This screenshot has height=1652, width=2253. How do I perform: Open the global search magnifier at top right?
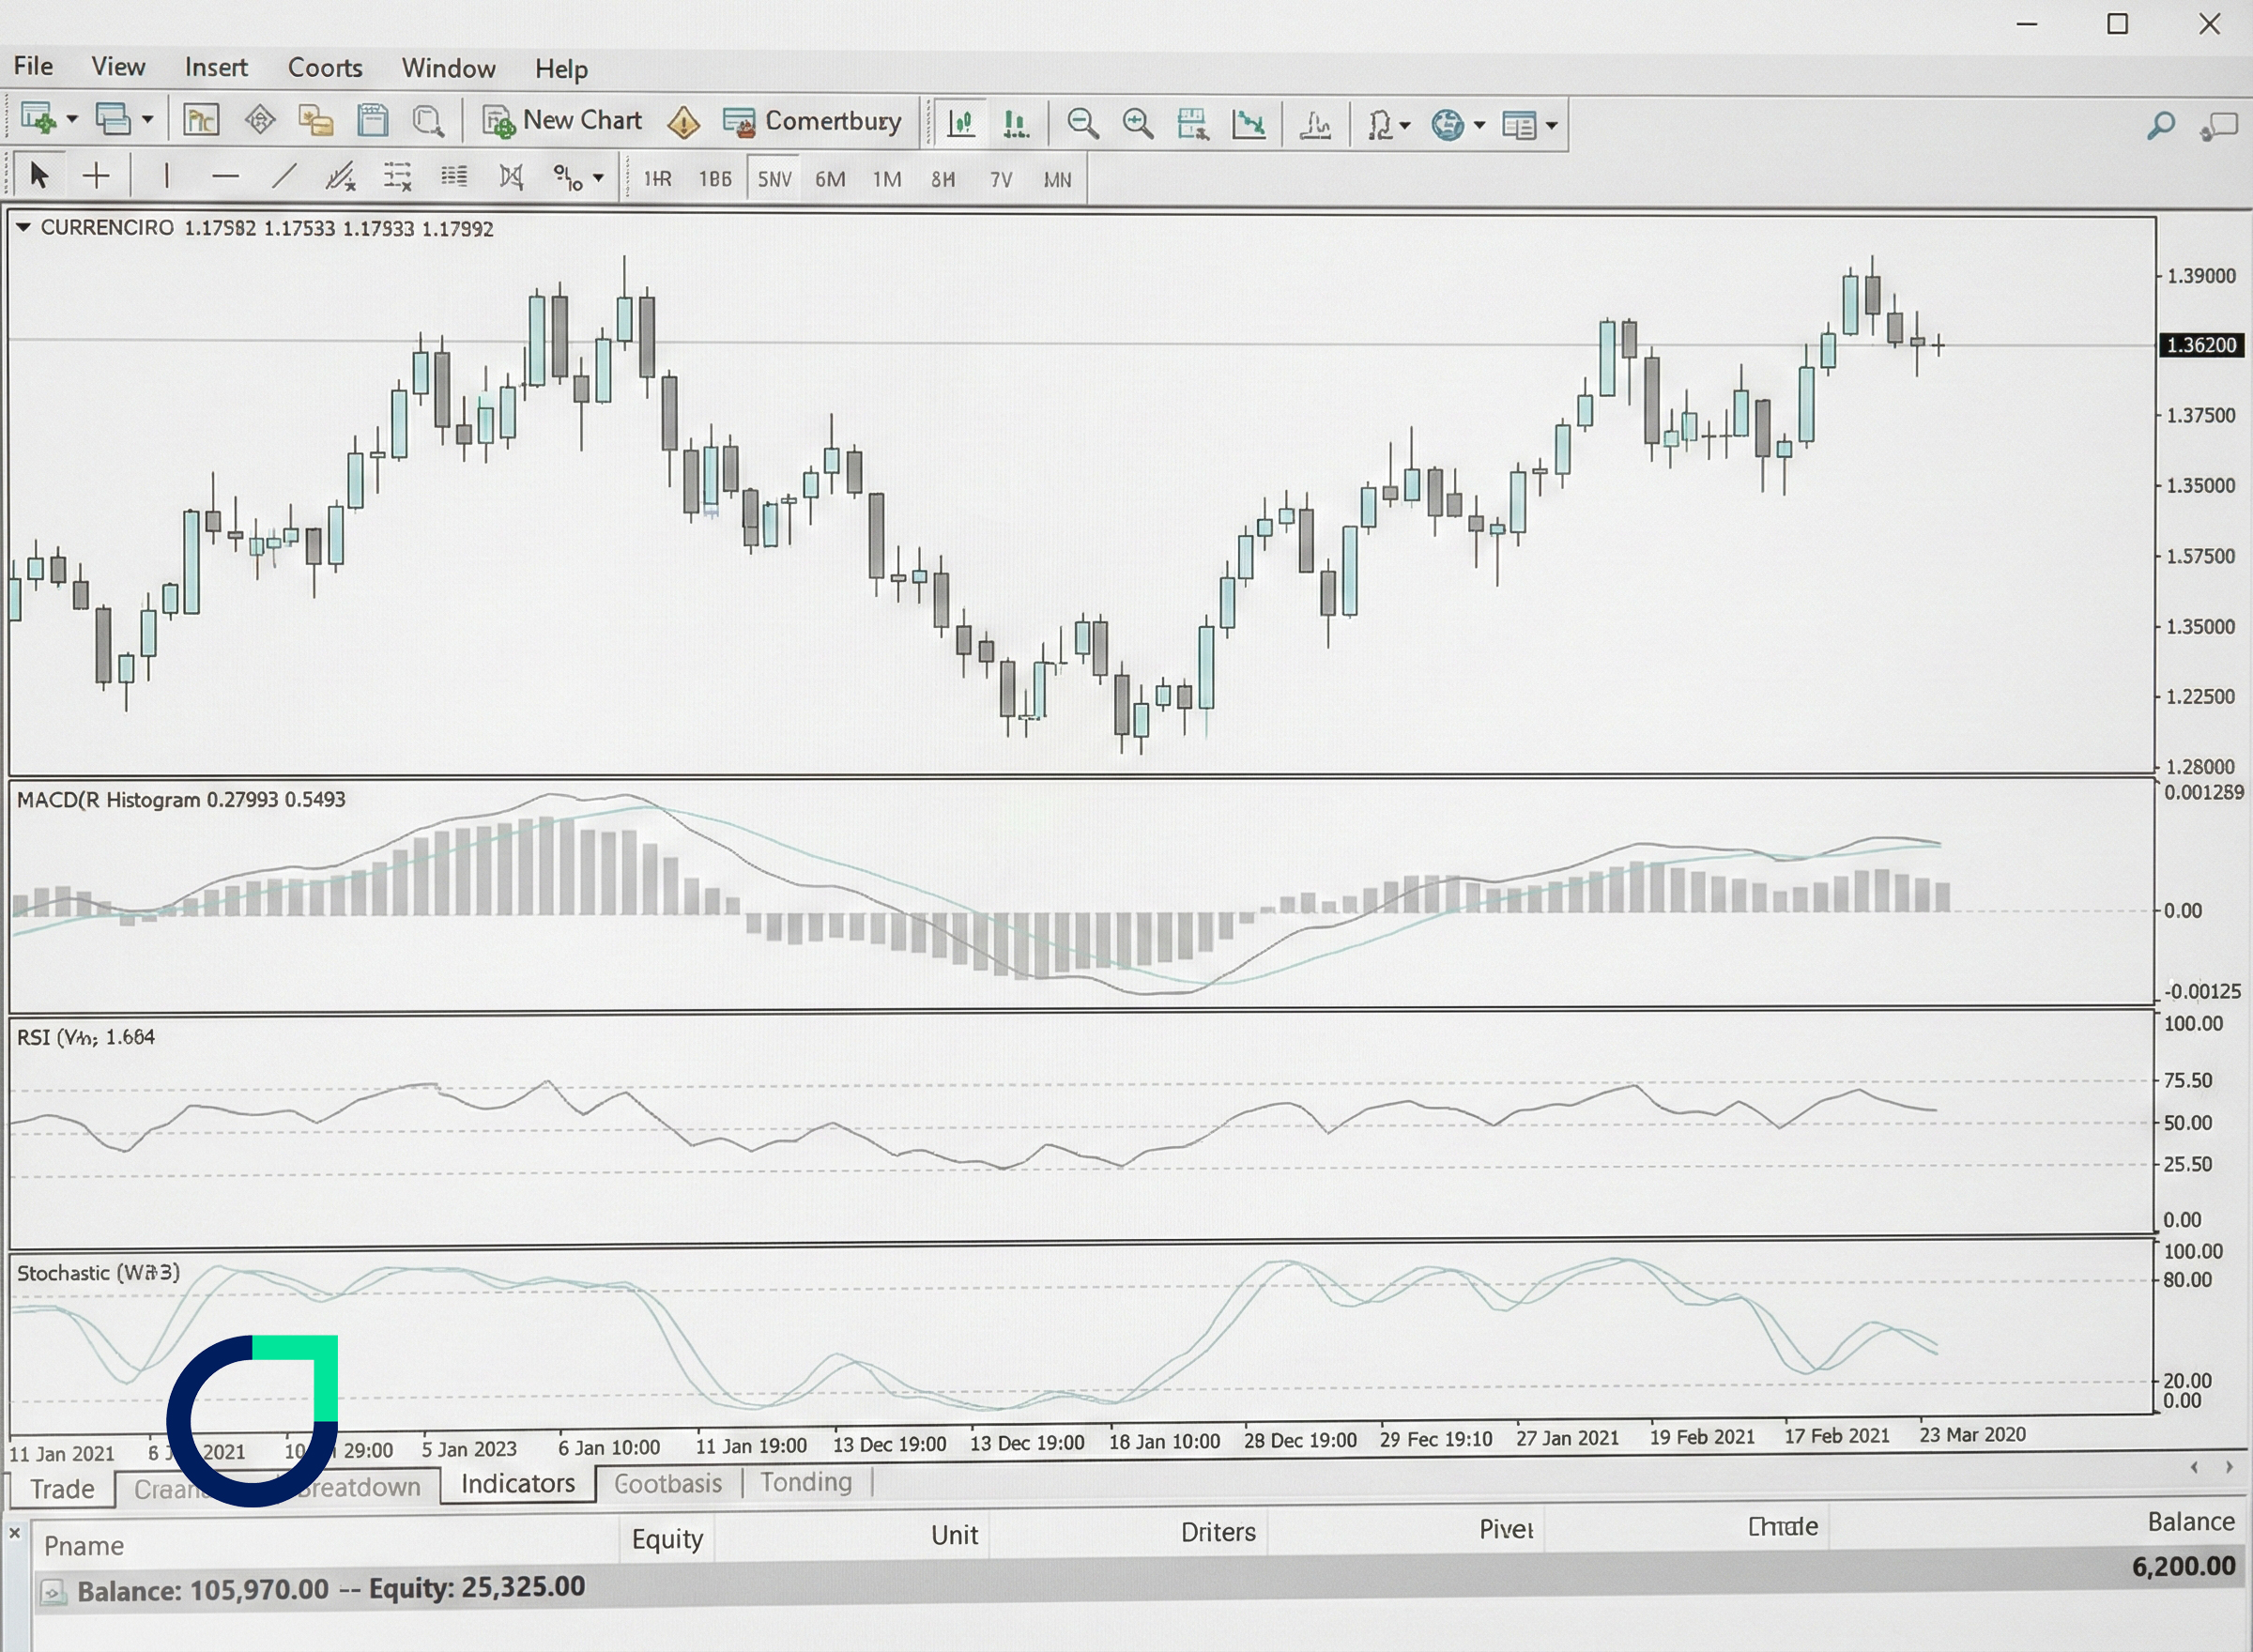(2160, 125)
